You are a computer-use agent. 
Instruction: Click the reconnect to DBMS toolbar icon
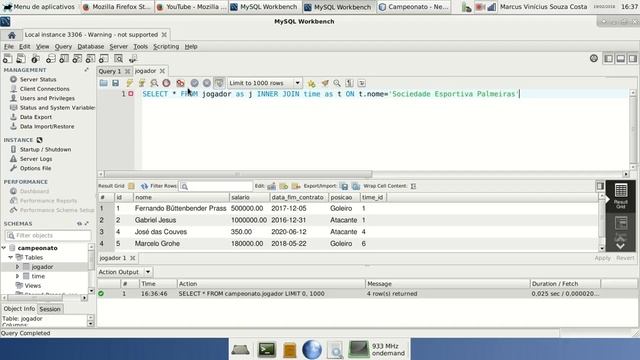[133, 59]
